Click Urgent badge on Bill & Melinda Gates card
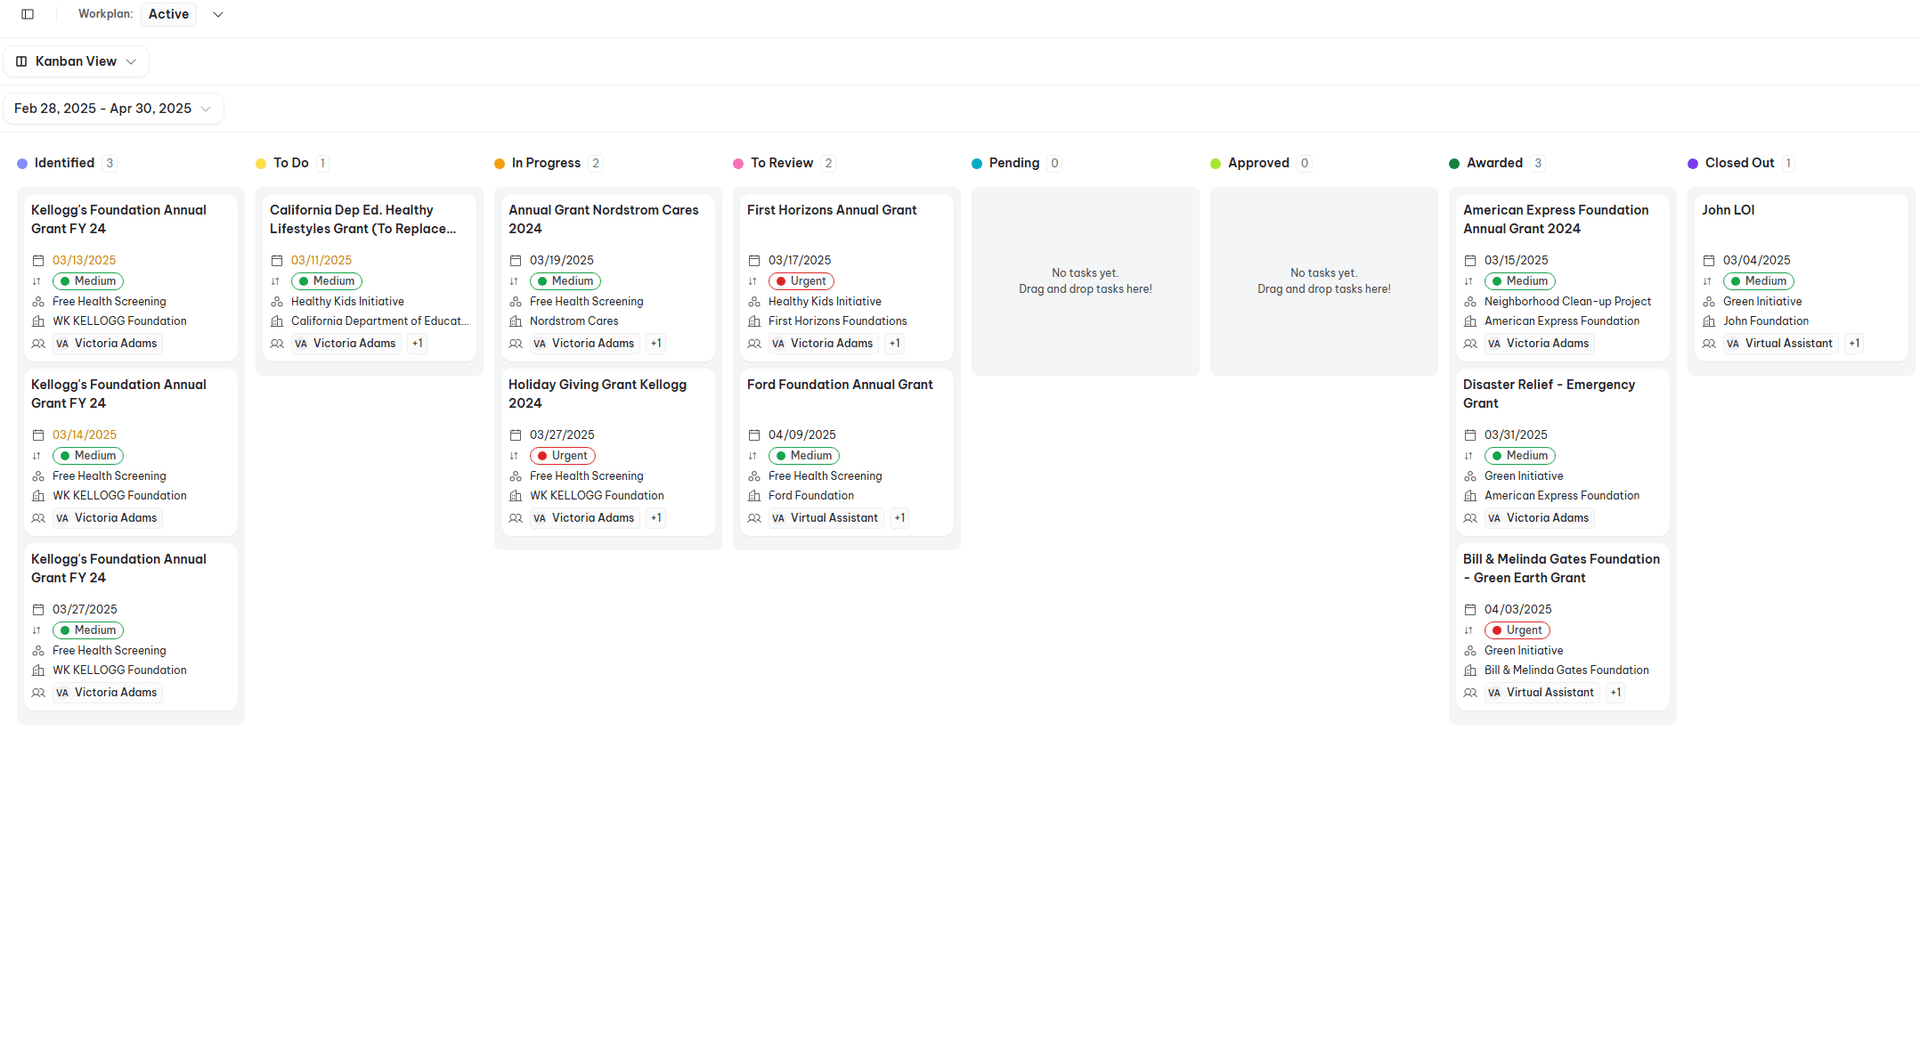 coord(1517,631)
